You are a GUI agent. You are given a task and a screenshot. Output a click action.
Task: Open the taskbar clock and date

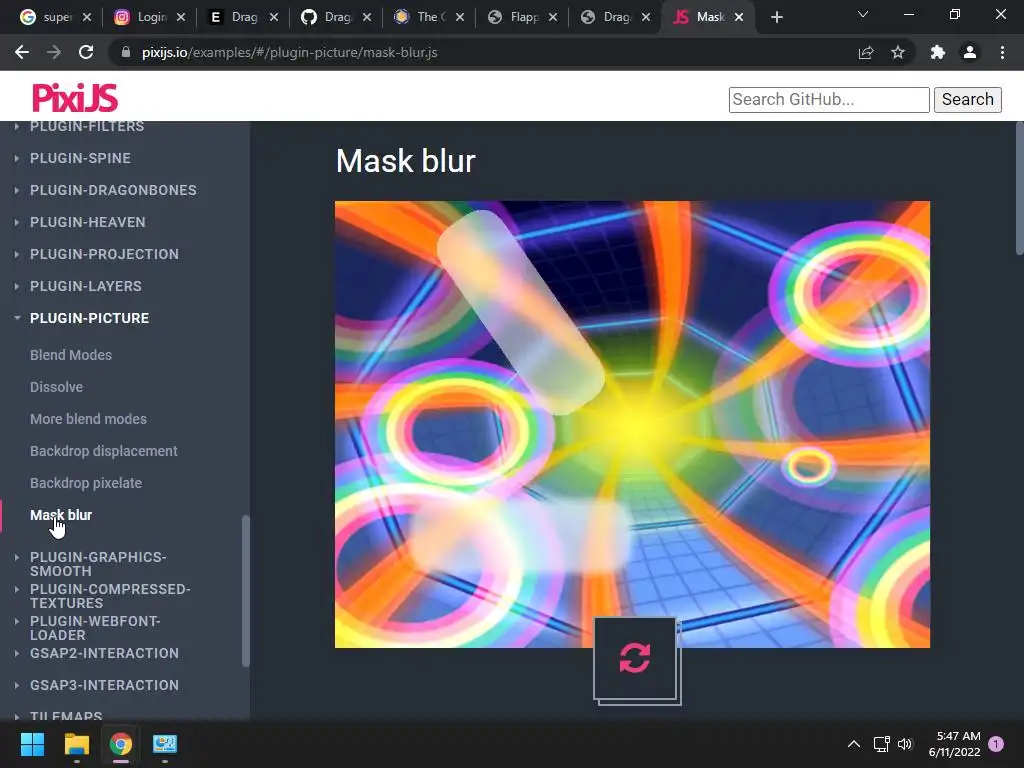(954, 744)
